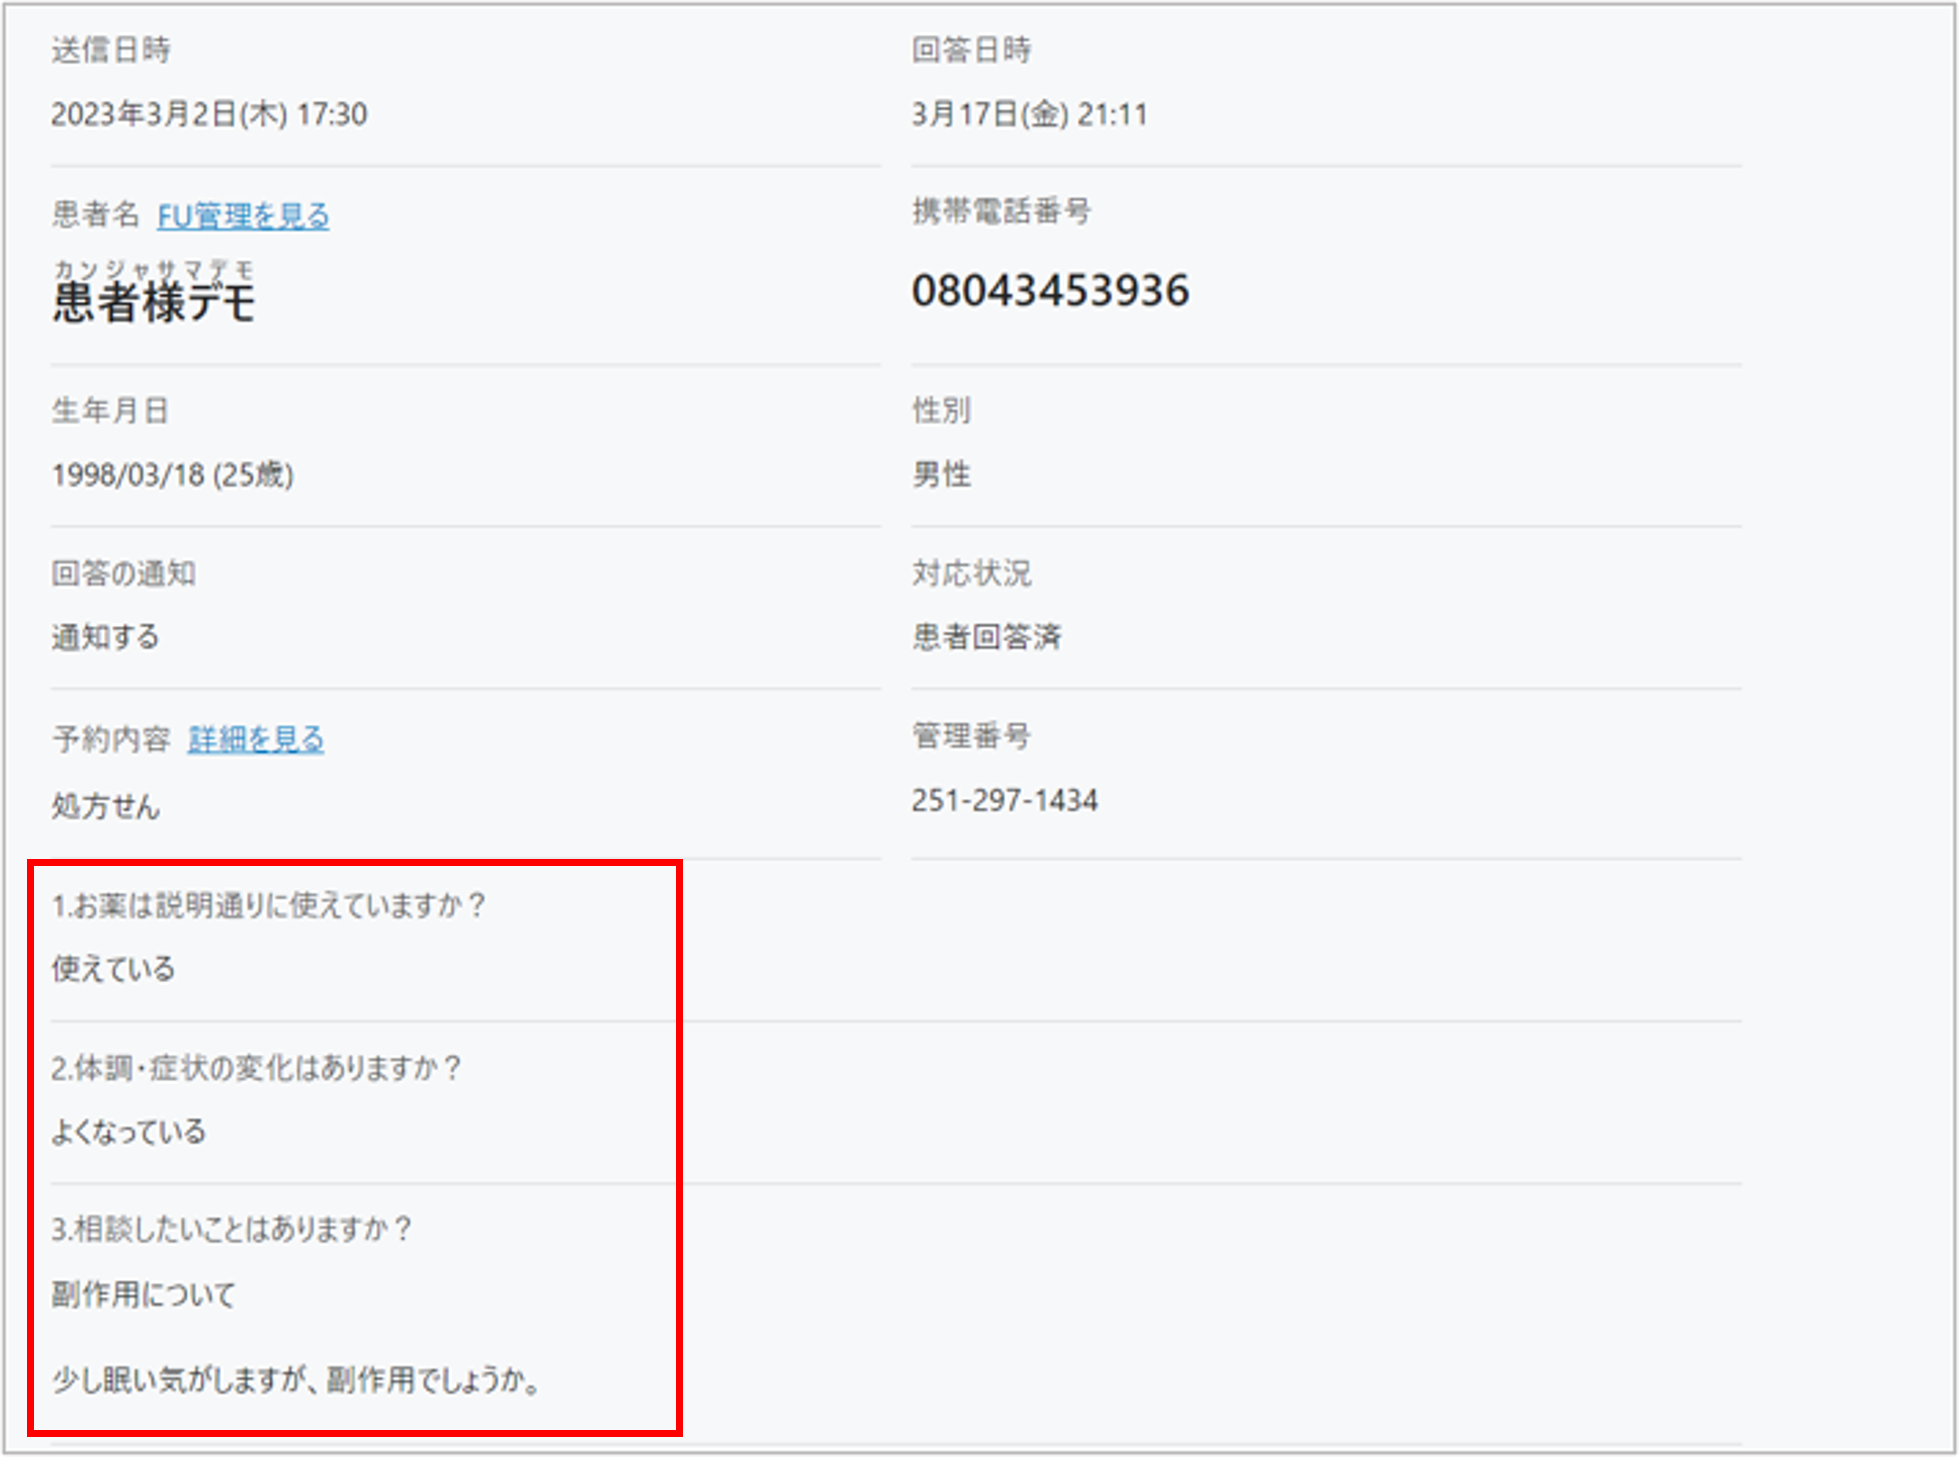Image resolution: width=1959 pixels, height=1457 pixels.
Task: Click question 1 about medicine usage
Action: click(x=268, y=906)
